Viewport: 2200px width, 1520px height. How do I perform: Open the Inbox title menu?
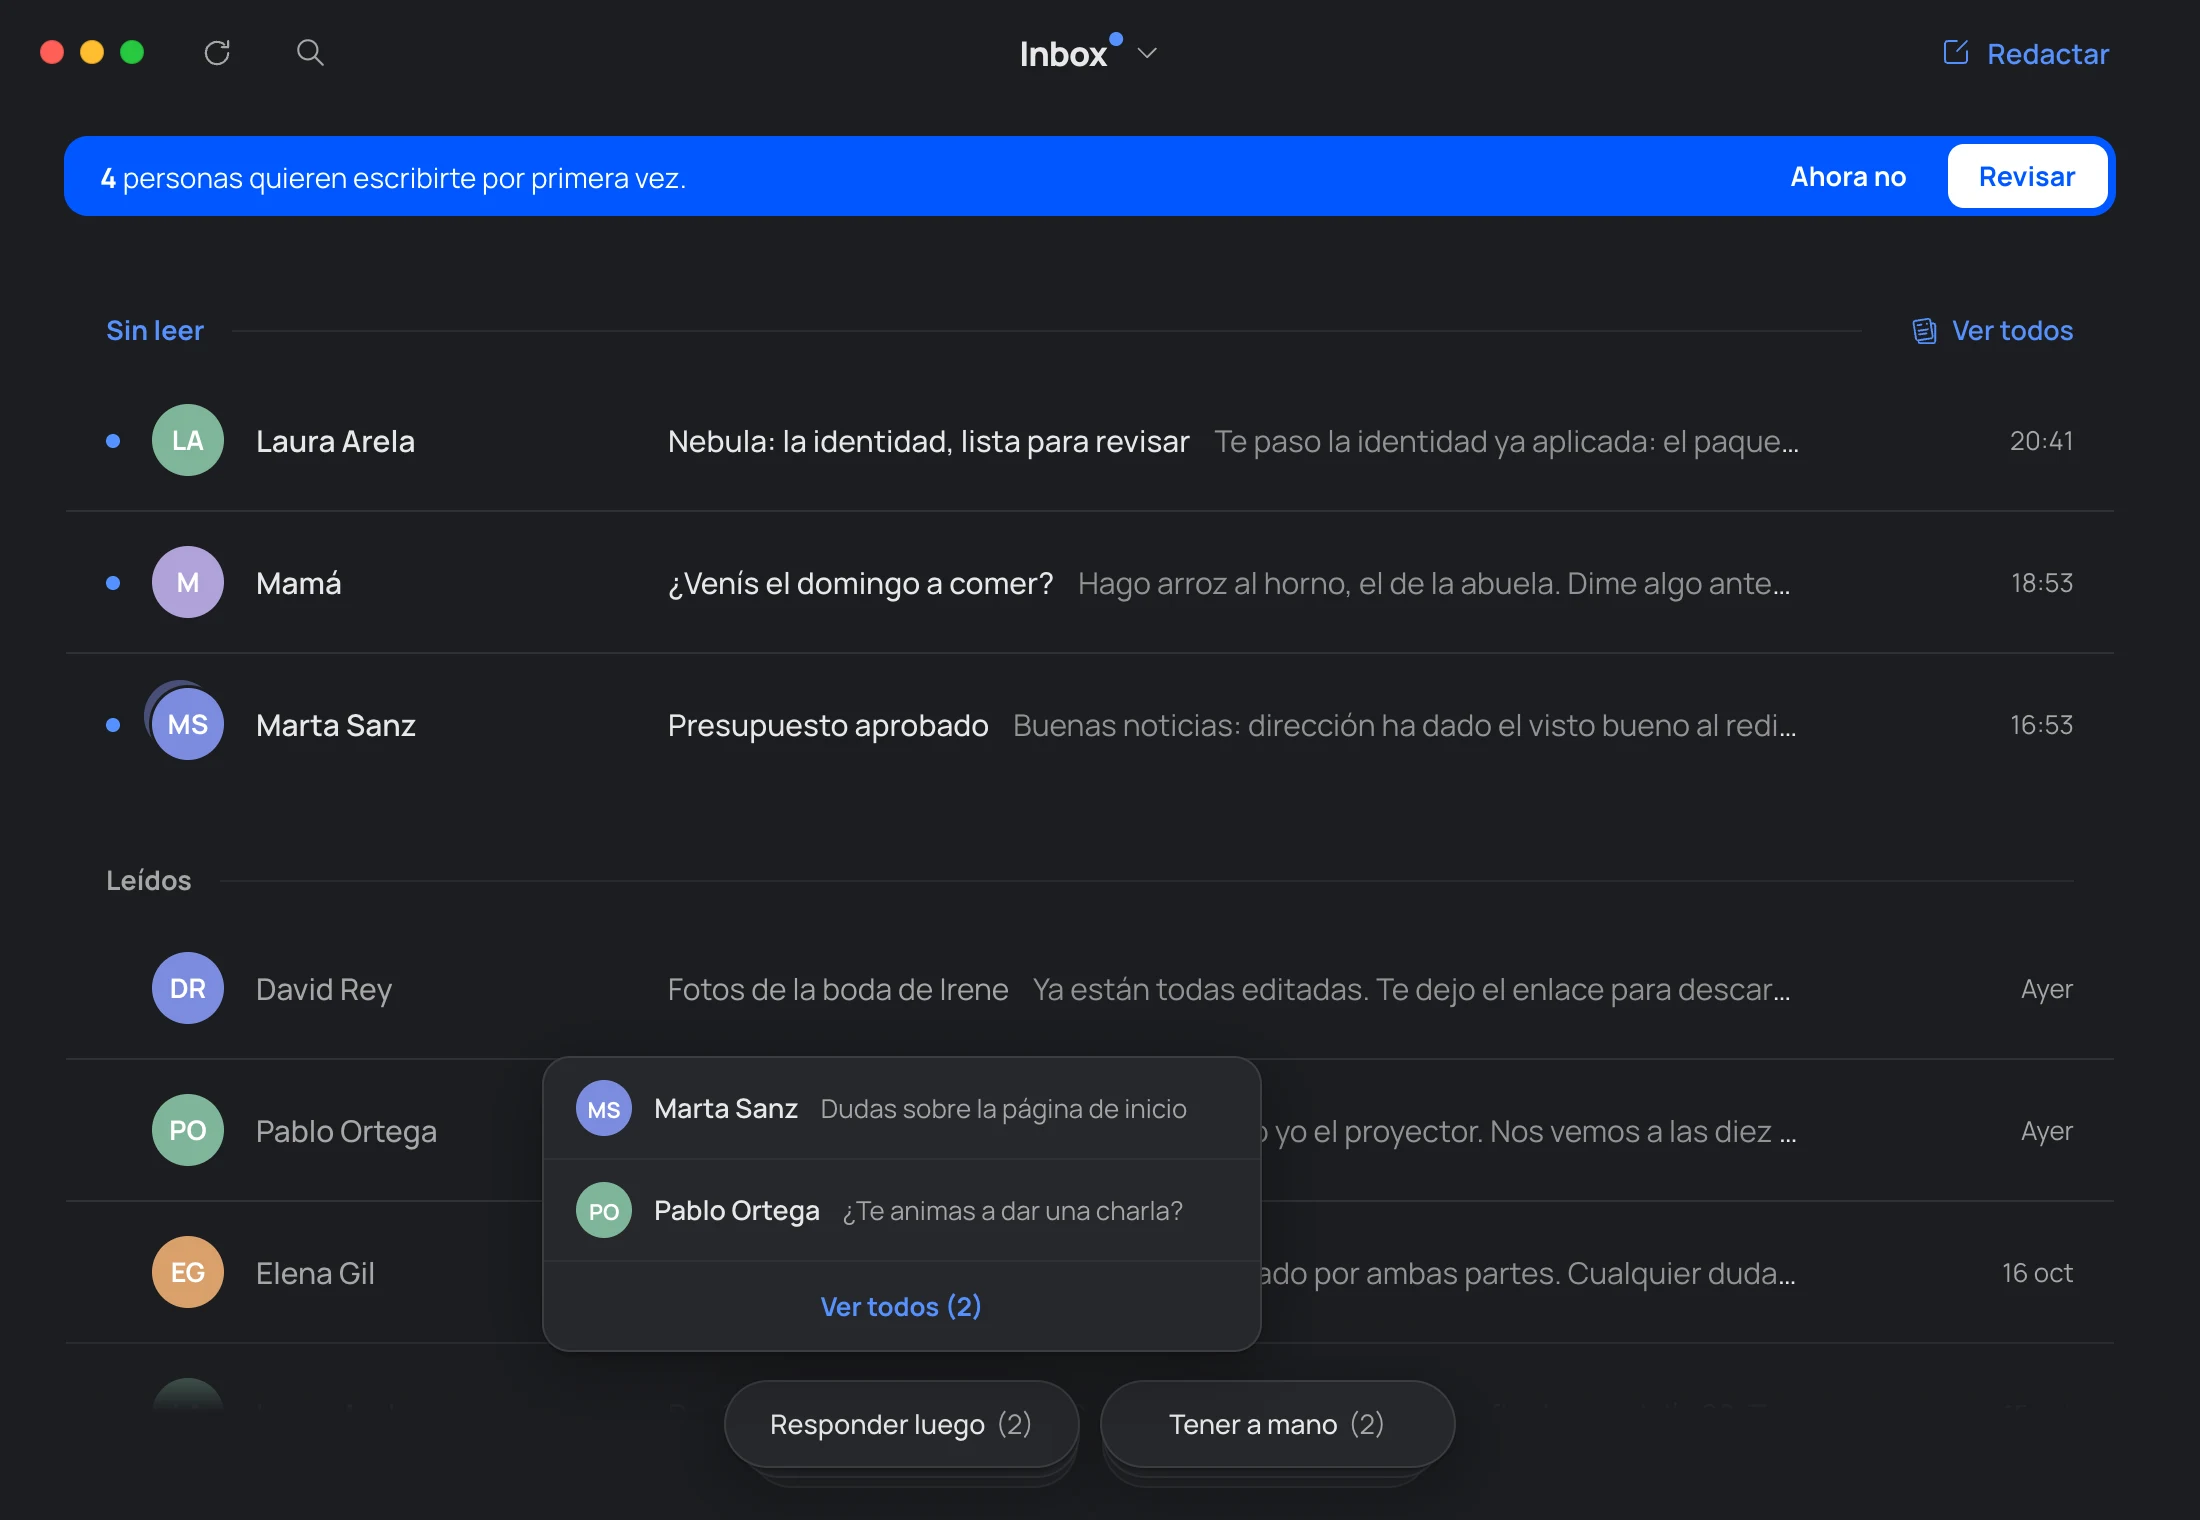point(1063,54)
